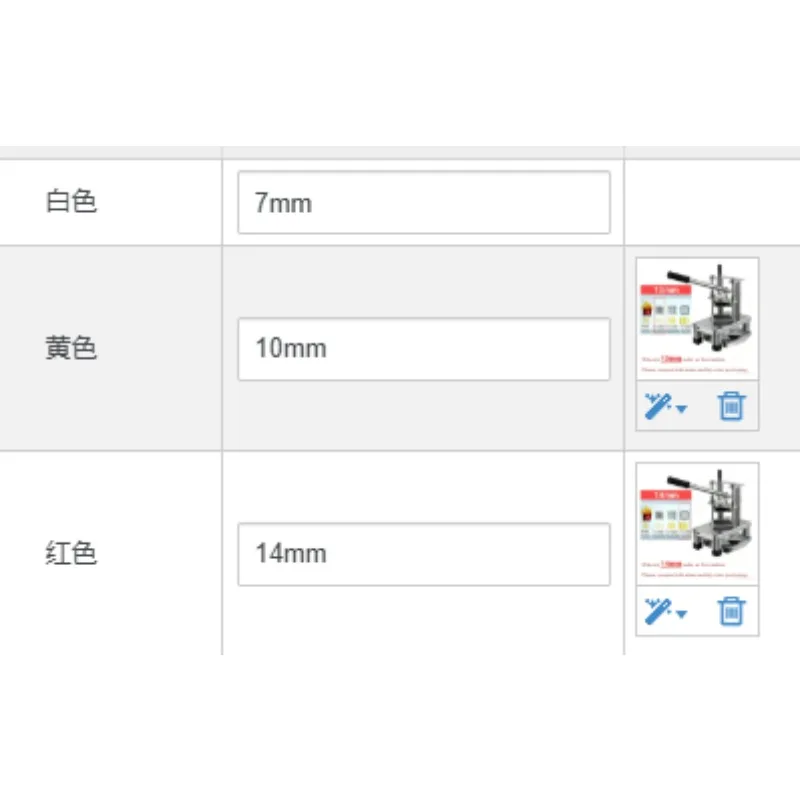The width and height of the screenshot is (800, 800).
Task: Select the 白色 color label
Action: (71, 201)
